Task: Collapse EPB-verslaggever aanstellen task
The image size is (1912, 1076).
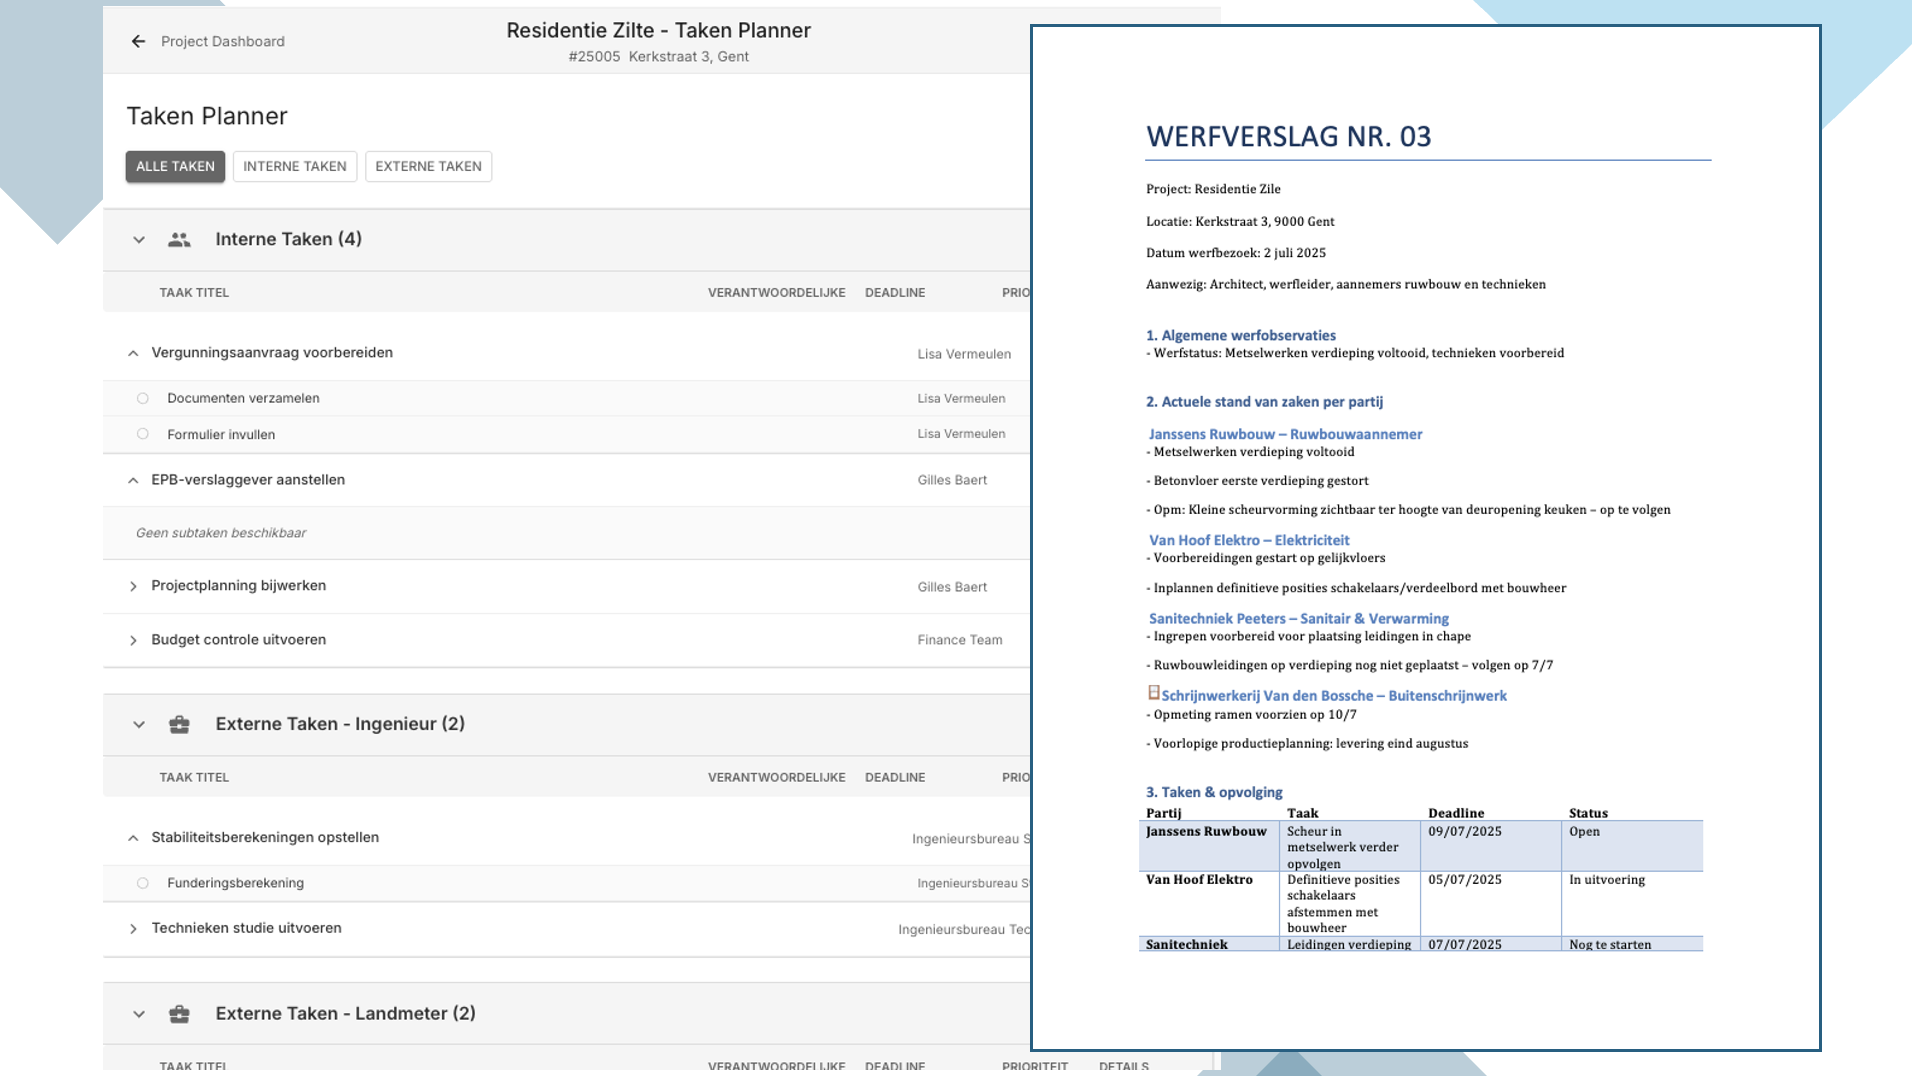Action: 133,480
